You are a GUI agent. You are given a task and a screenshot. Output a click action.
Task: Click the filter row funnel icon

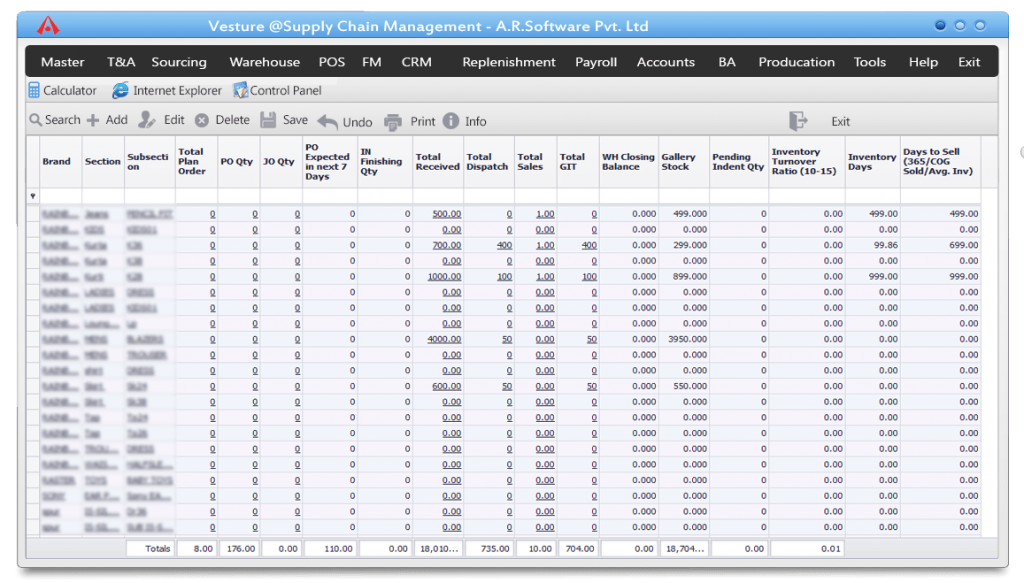pyautogui.click(x=33, y=196)
